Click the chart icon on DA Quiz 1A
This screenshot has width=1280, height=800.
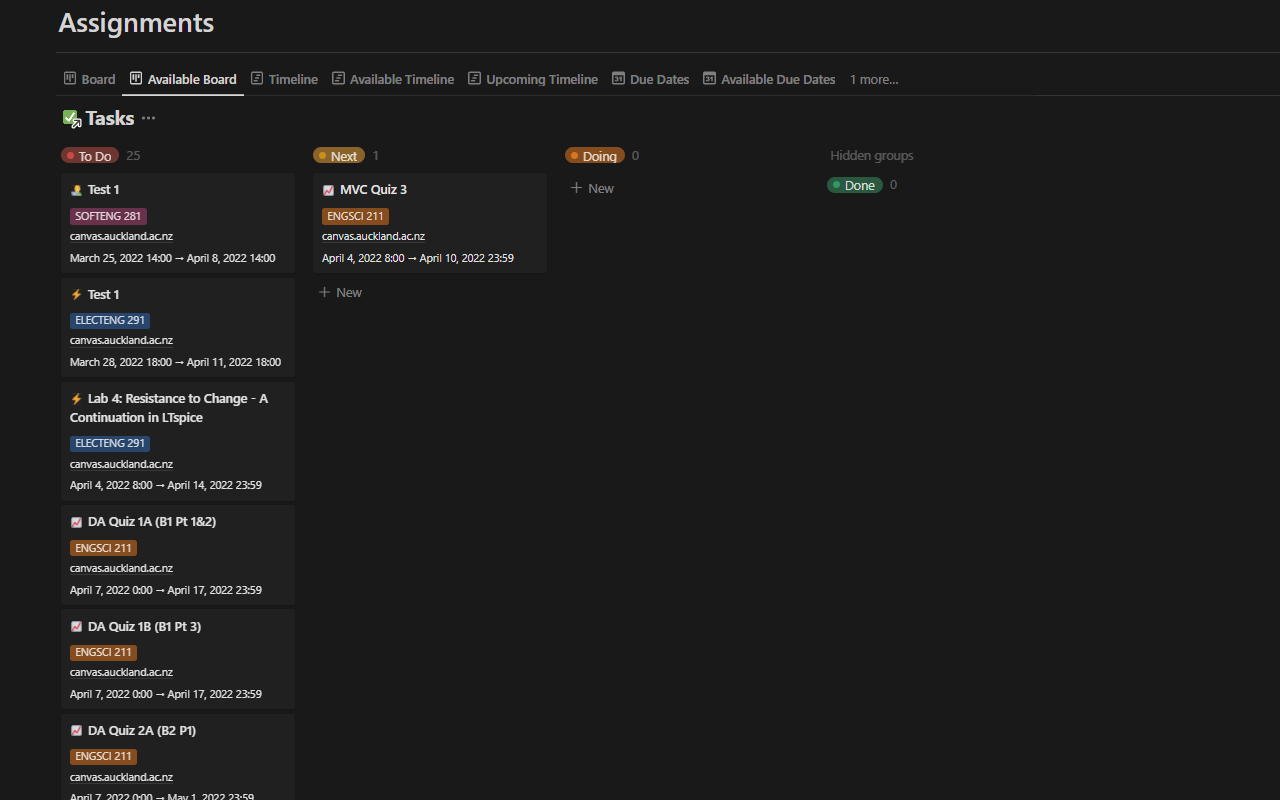[x=77, y=522]
